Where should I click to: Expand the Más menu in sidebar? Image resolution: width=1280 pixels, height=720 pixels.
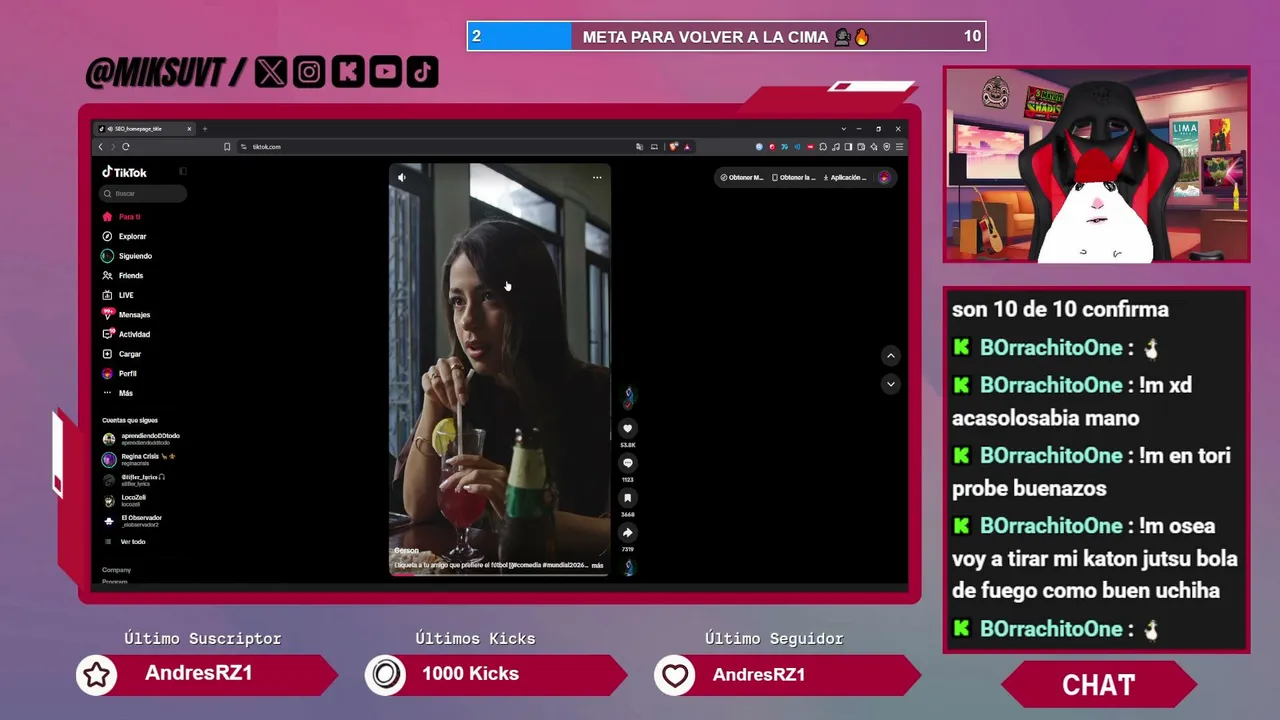118,393
